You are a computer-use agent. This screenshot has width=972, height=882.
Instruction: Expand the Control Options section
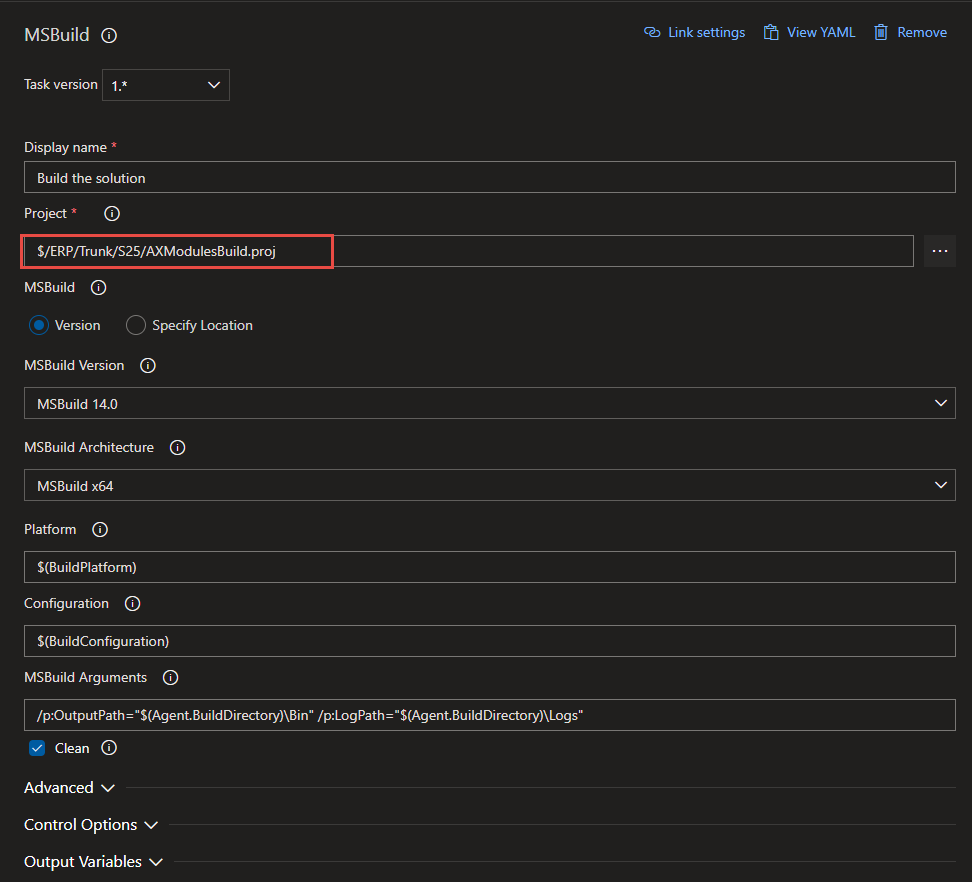point(91,825)
